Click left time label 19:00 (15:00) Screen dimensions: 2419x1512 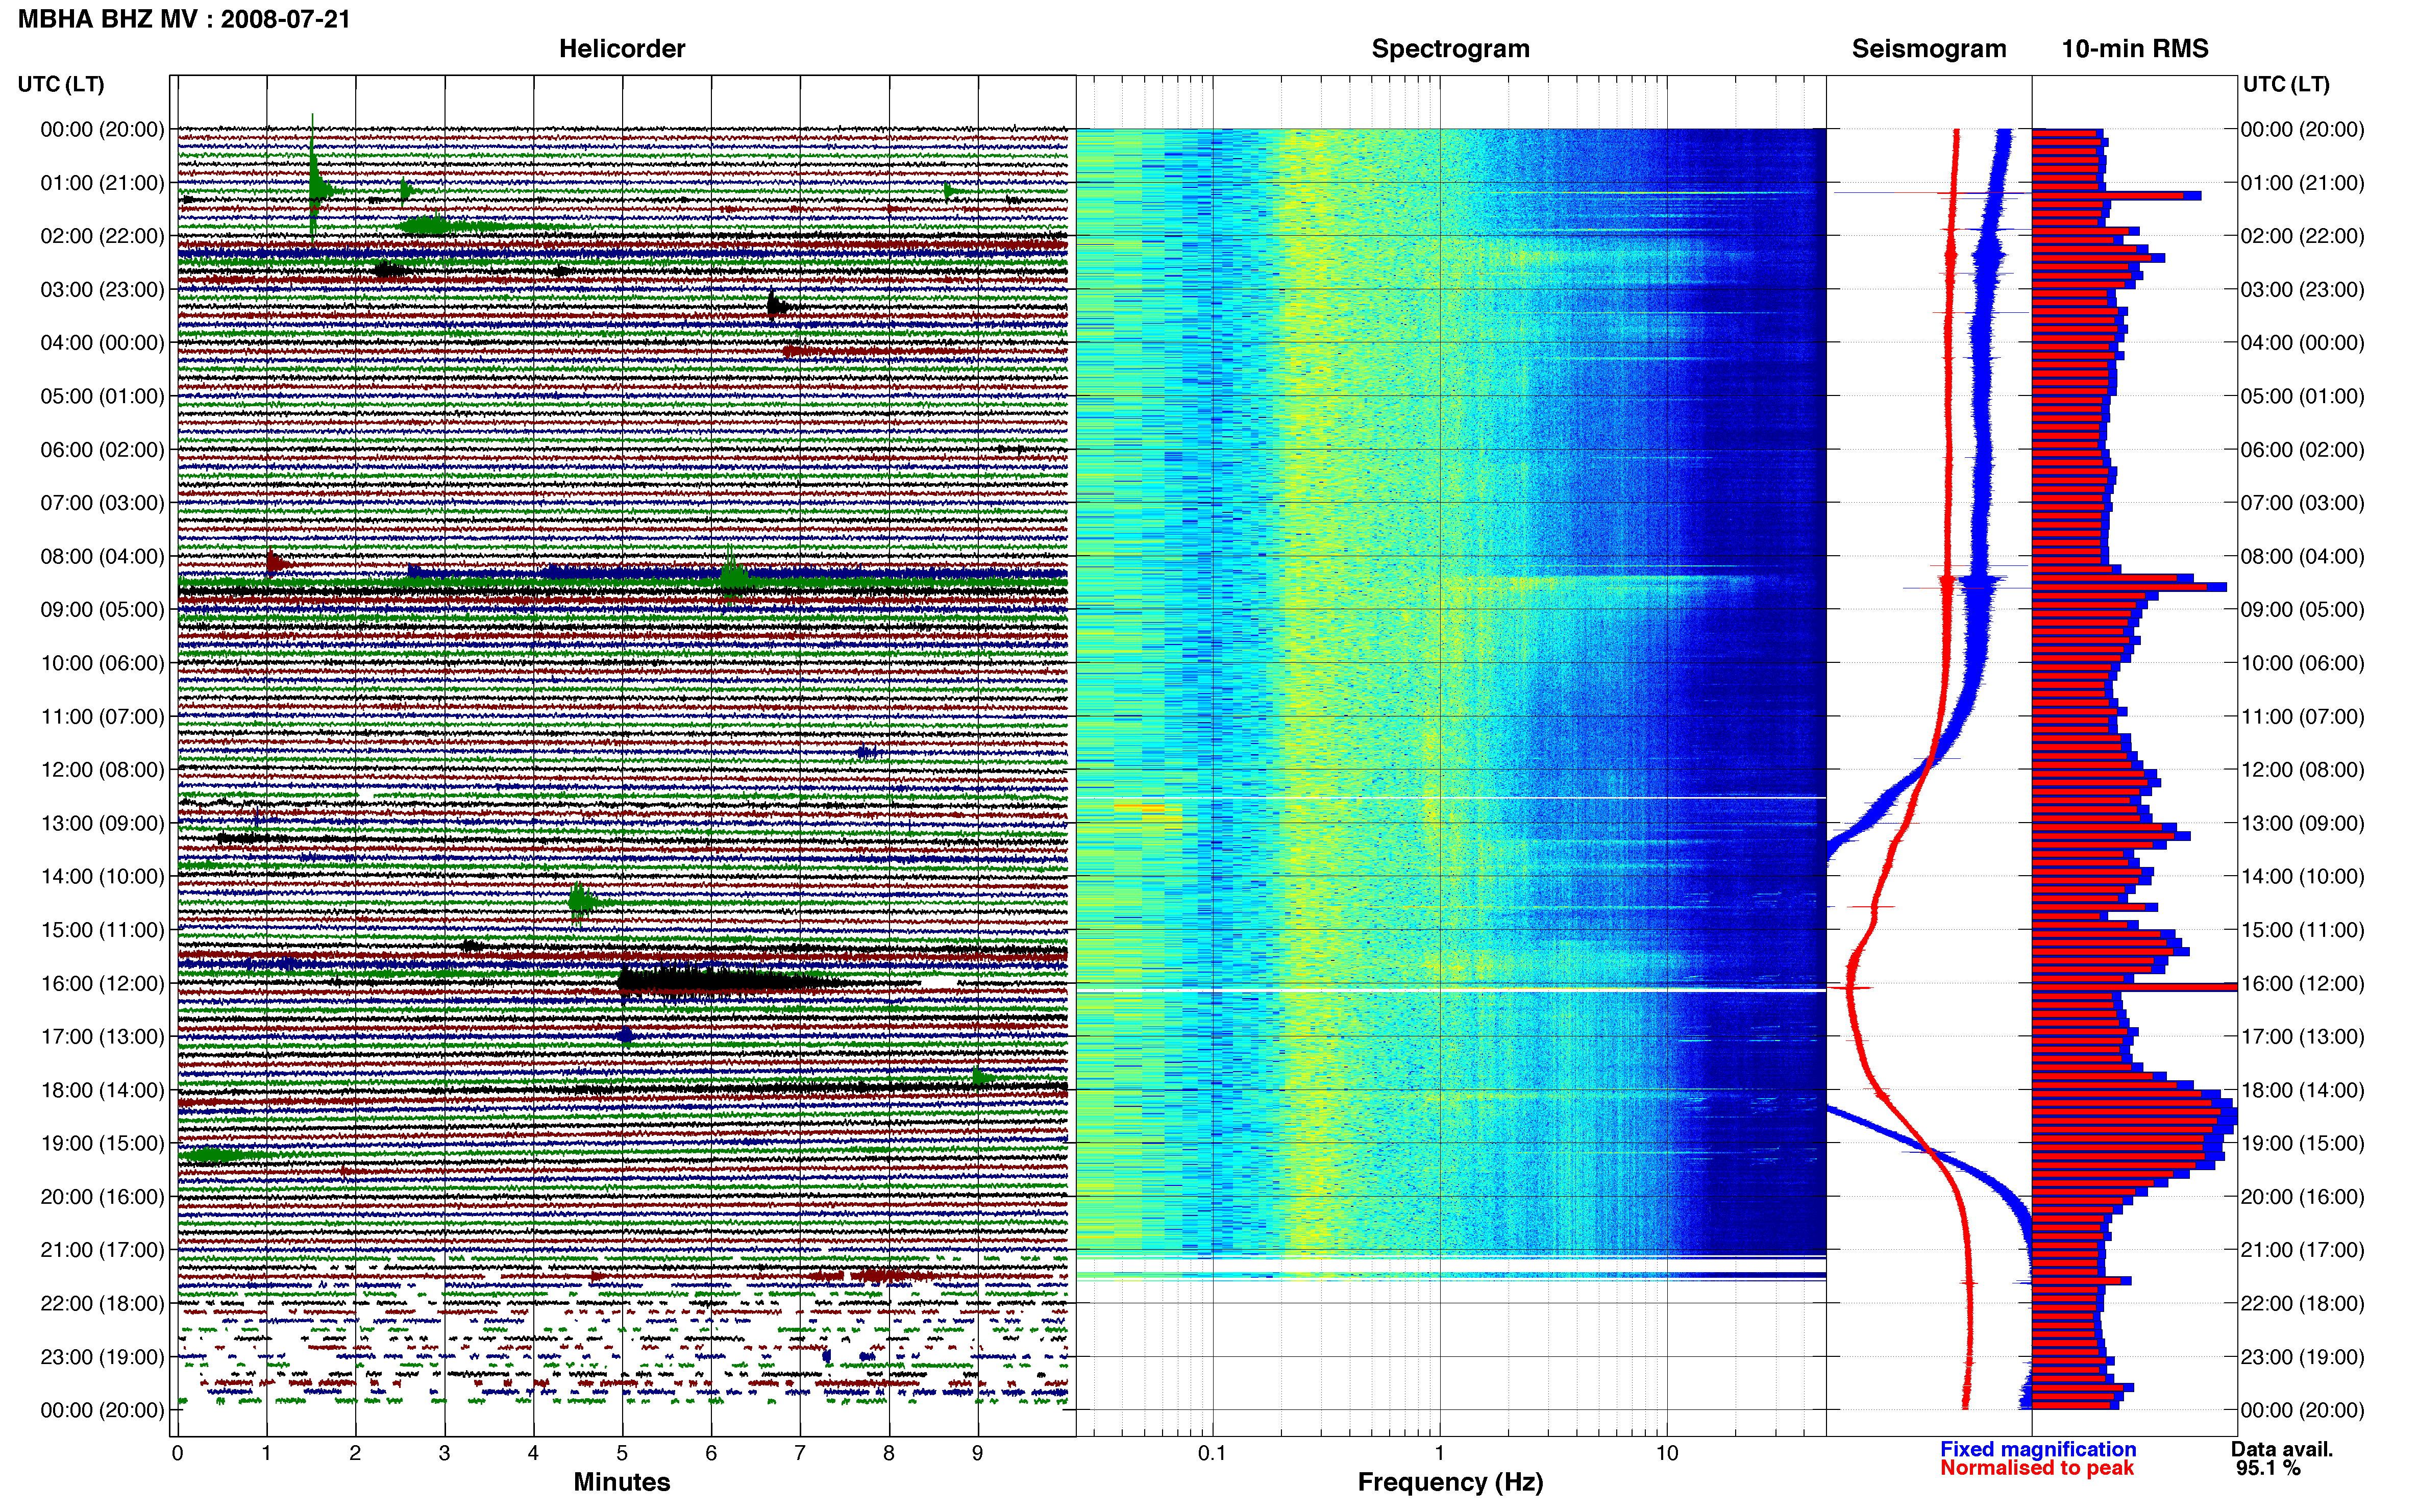pyautogui.click(x=102, y=1143)
